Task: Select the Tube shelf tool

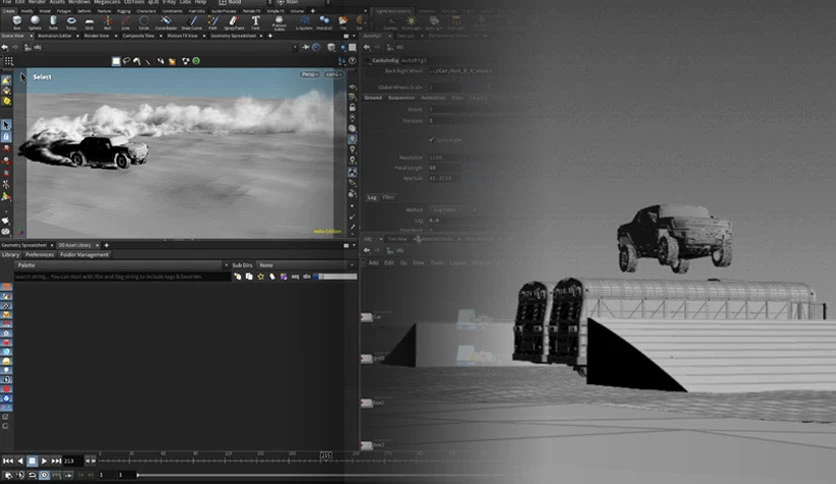Action: click(x=53, y=21)
